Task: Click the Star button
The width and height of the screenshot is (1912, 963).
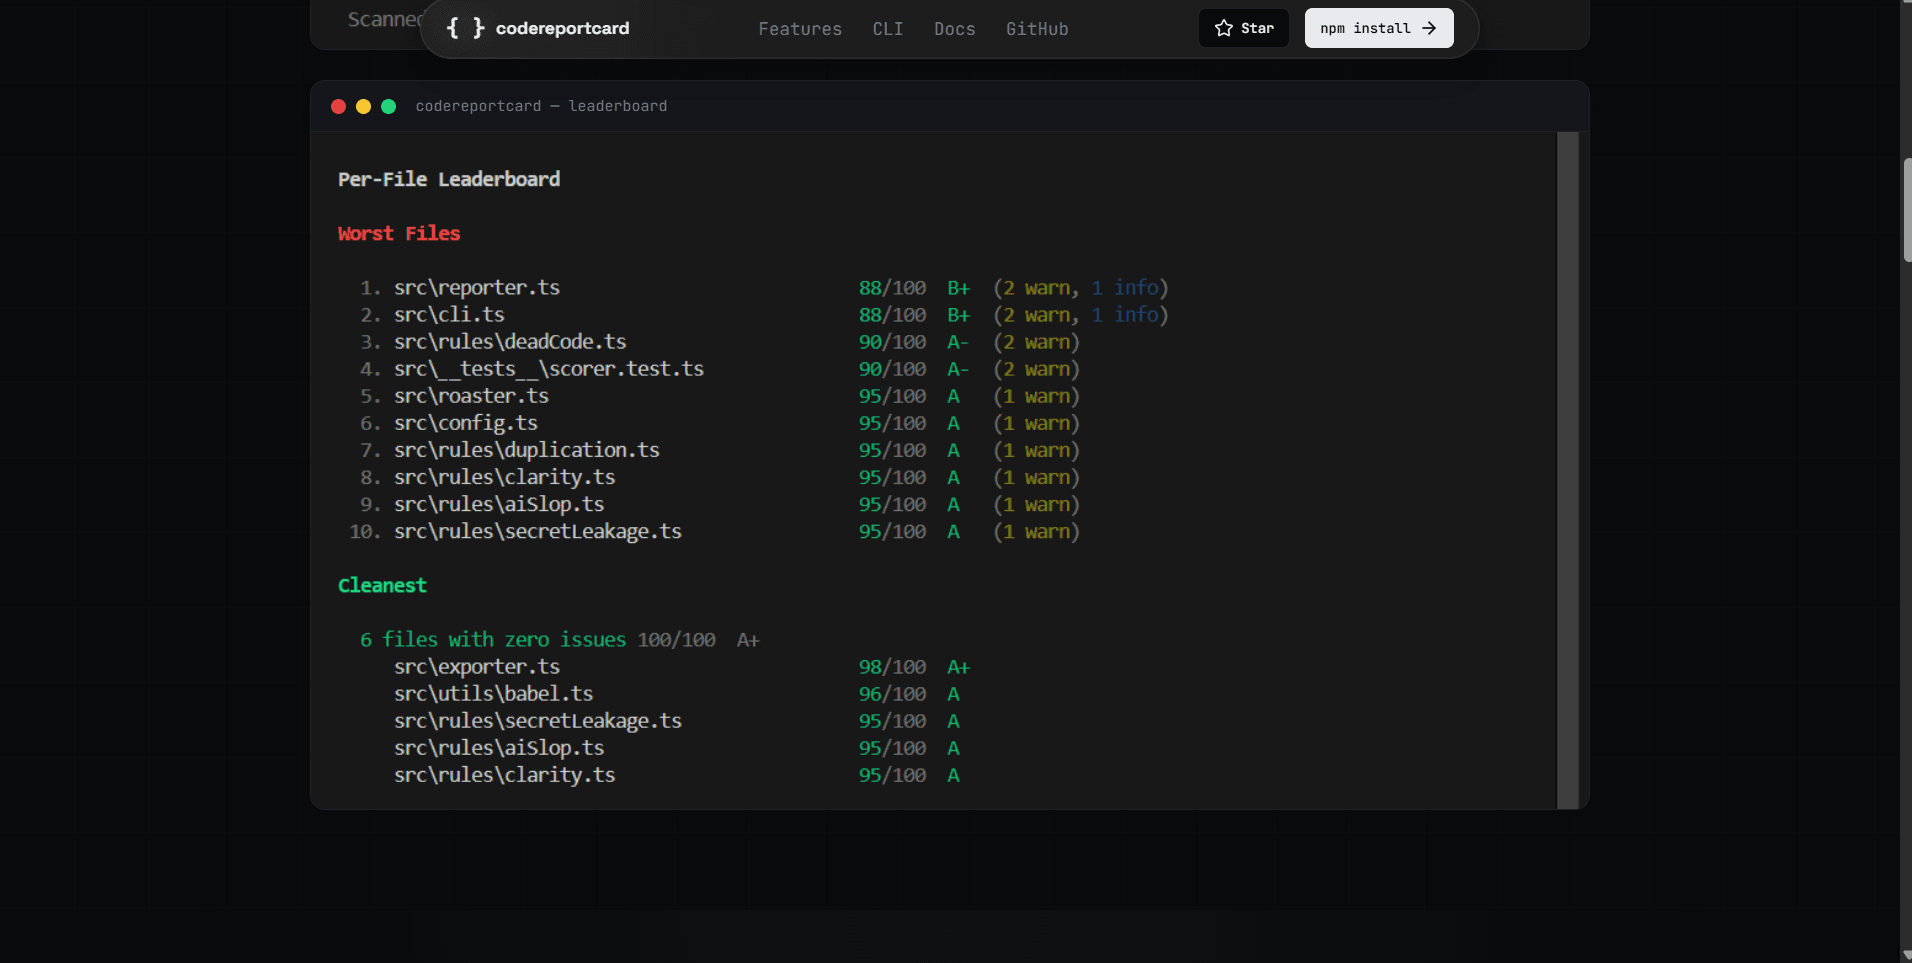Action: pyautogui.click(x=1243, y=28)
